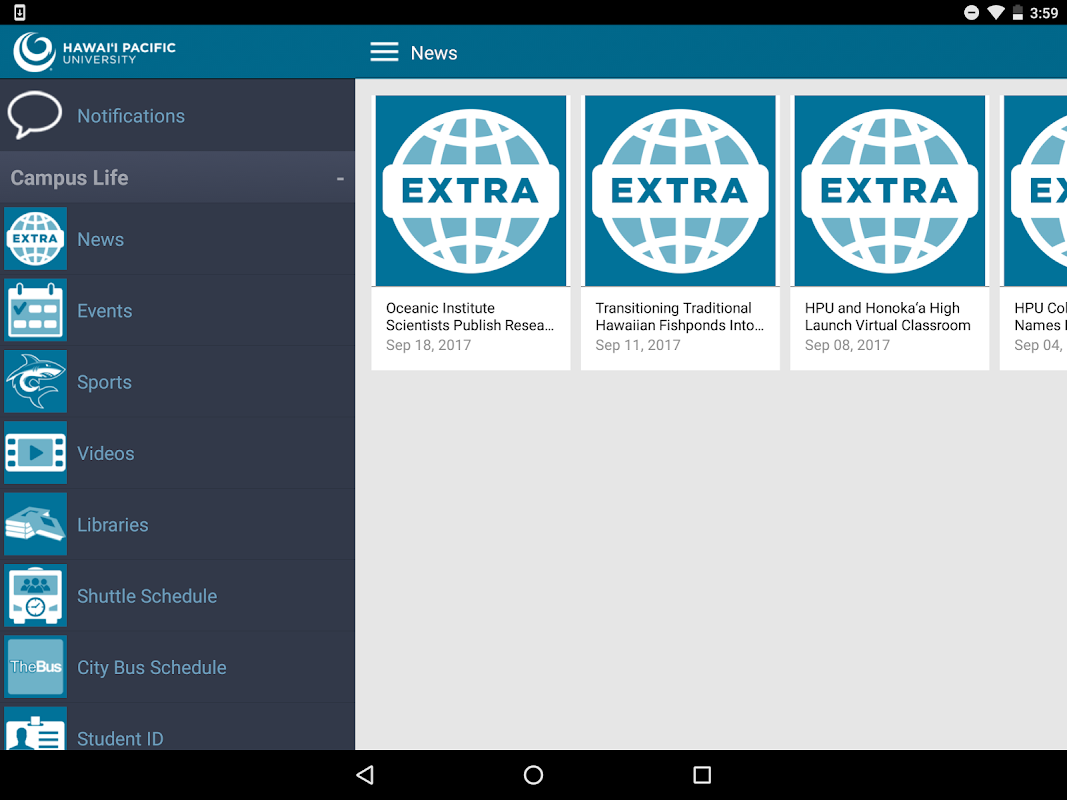Image resolution: width=1067 pixels, height=800 pixels.
Task: Click the 'Sep 18, 2017' date text
Action: click(429, 345)
